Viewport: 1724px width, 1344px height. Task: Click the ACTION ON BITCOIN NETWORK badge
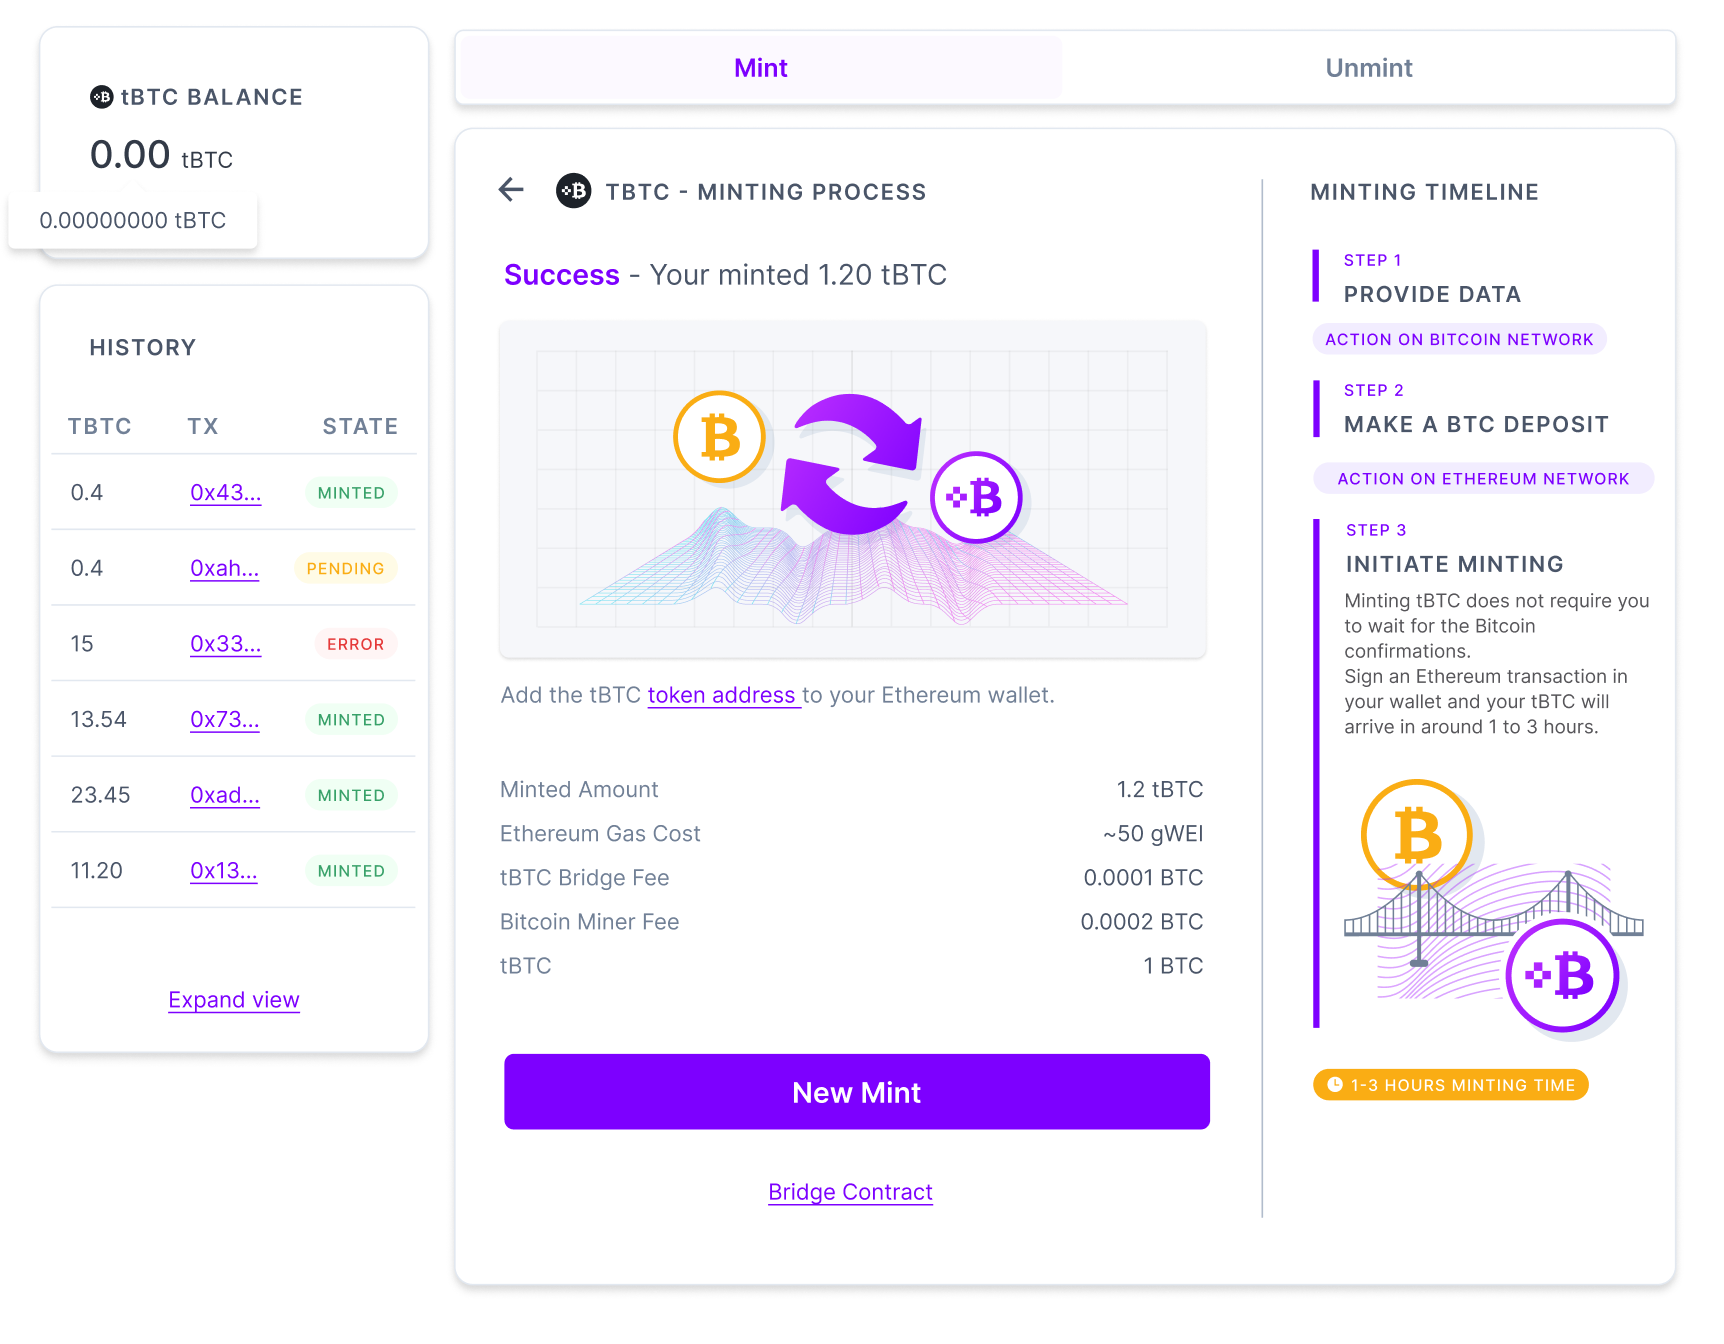point(1458,339)
